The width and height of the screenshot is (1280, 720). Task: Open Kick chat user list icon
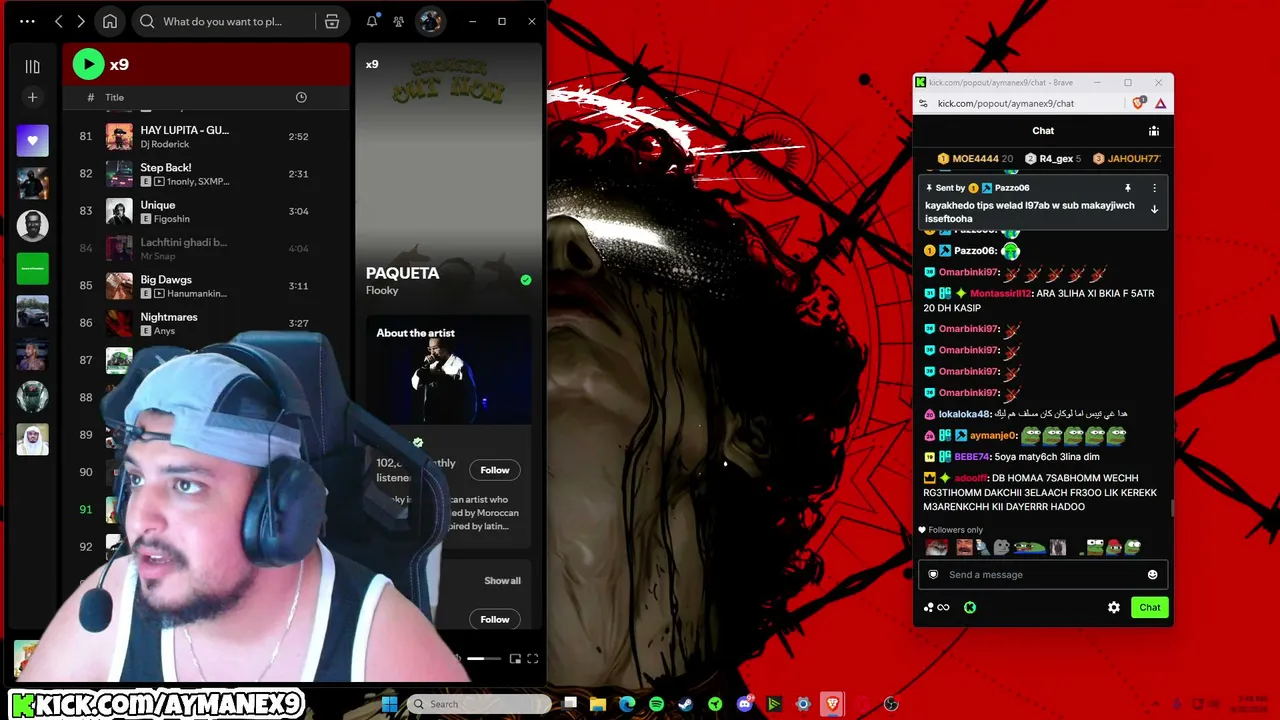pyautogui.click(x=1153, y=131)
